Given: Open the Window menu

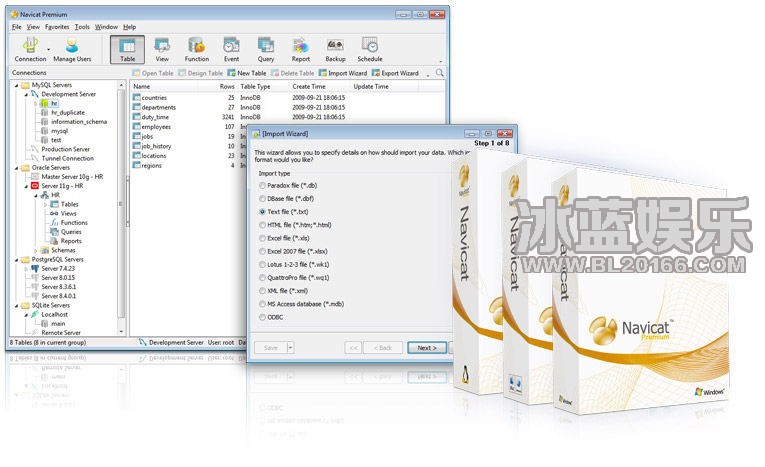Looking at the screenshot, I should point(106,27).
